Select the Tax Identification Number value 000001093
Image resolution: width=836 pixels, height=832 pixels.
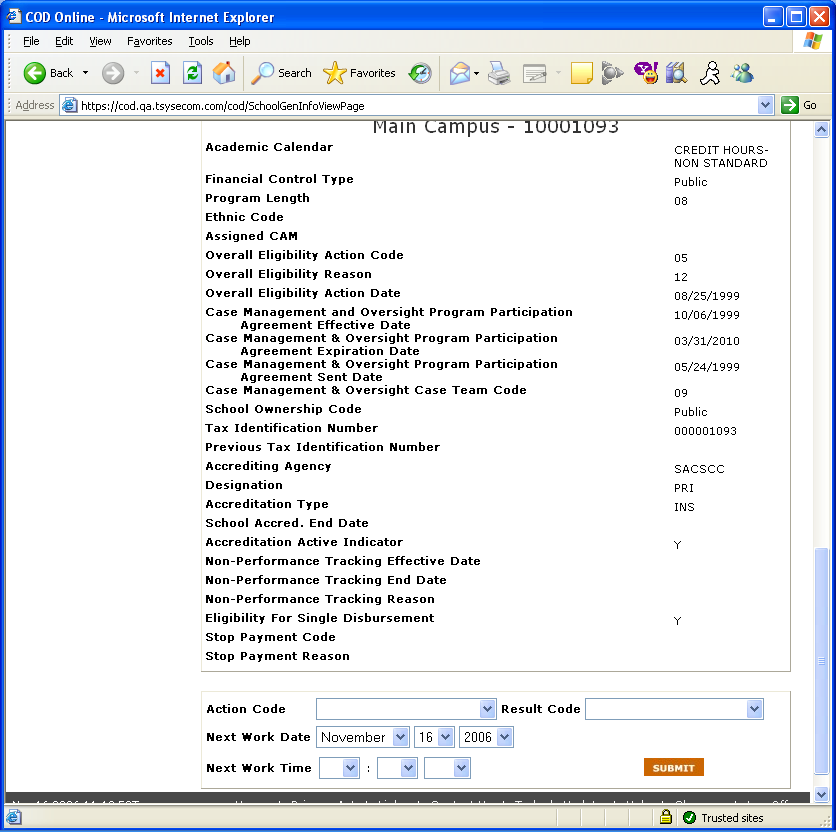click(x=705, y=431)
